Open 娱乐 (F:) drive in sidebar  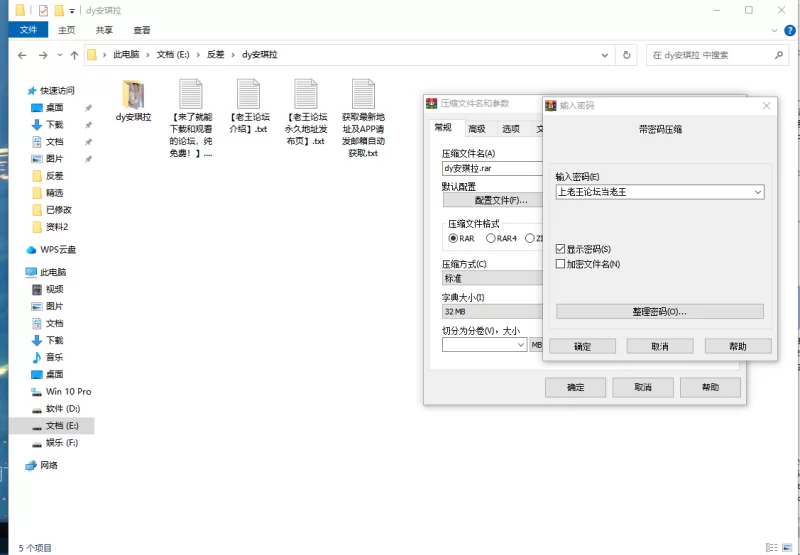click(55, 443)
